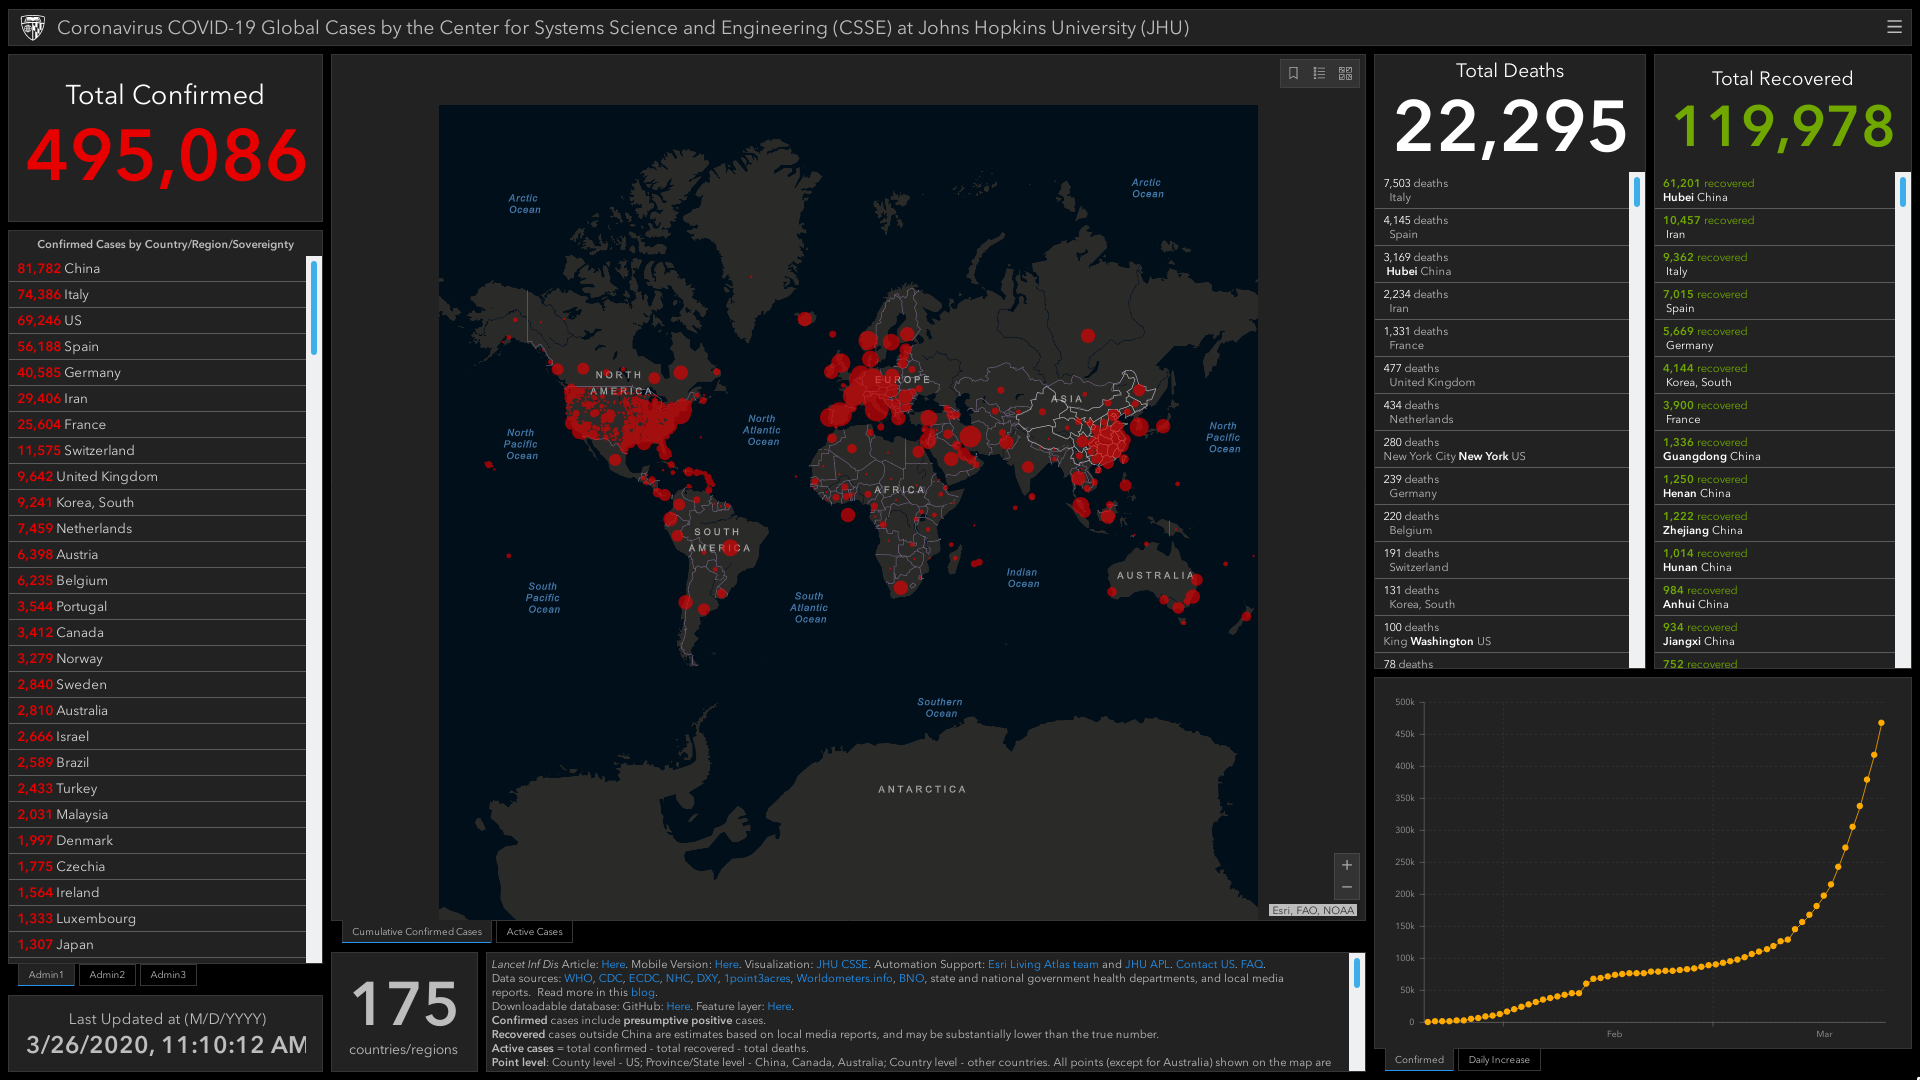Switch to the Active Cases tab
Viewport: 1920px width, 1080px height.
[x=533, y=931]
